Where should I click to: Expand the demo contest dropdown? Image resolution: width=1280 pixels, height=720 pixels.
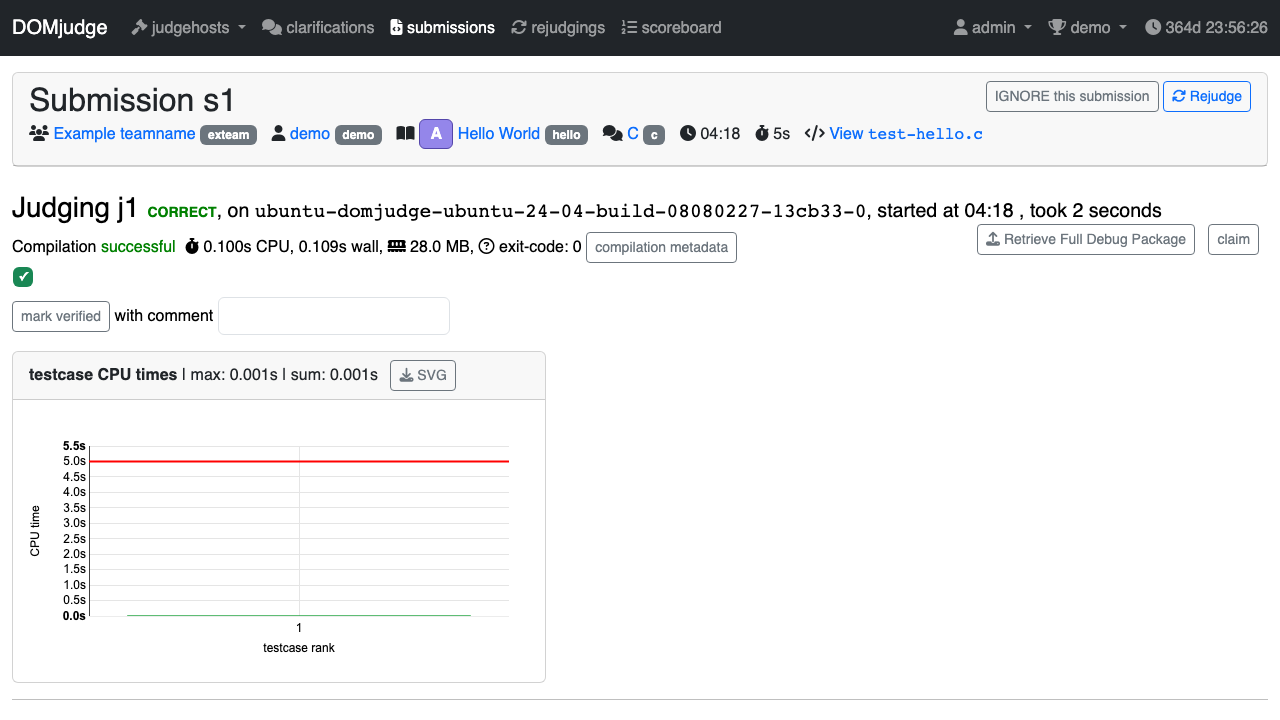(1087, 27)
